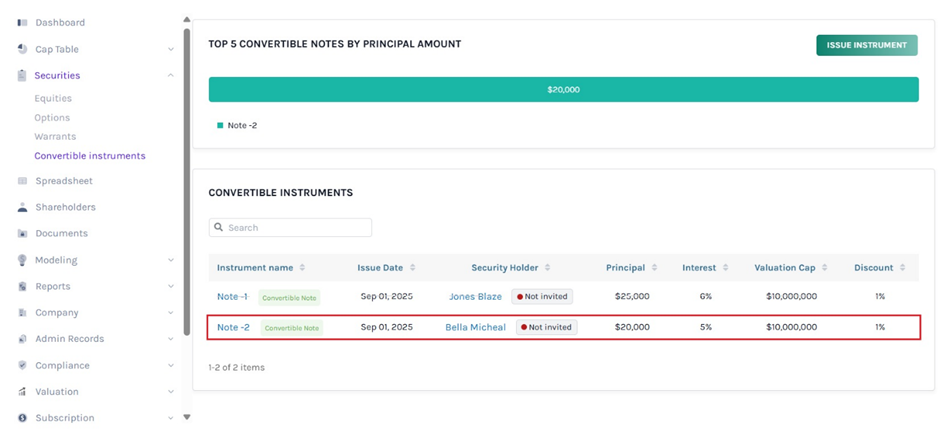The image size is (940, 429).
Task: Click the search magnifier icon
Action: pos(218,228)
